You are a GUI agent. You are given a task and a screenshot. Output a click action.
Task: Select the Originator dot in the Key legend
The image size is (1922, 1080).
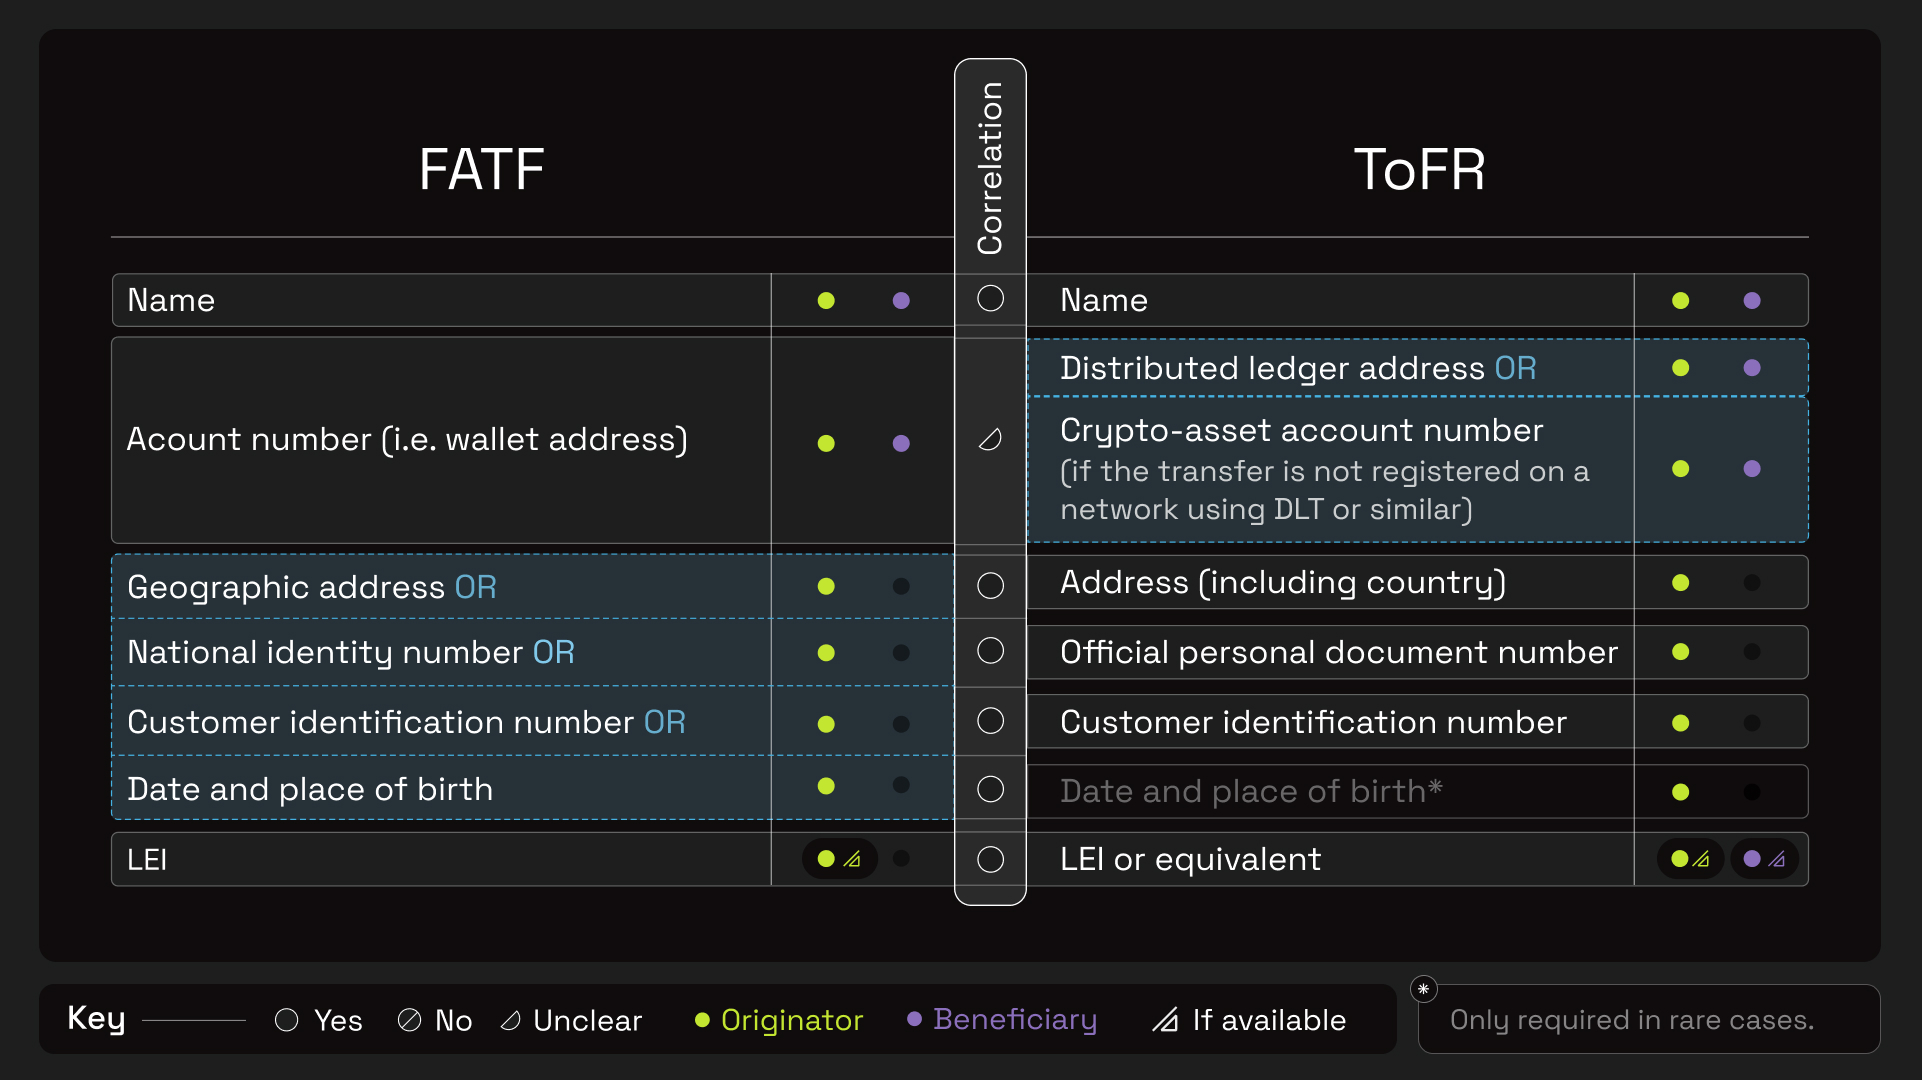pyautogui.click(x=703, y=1020)
